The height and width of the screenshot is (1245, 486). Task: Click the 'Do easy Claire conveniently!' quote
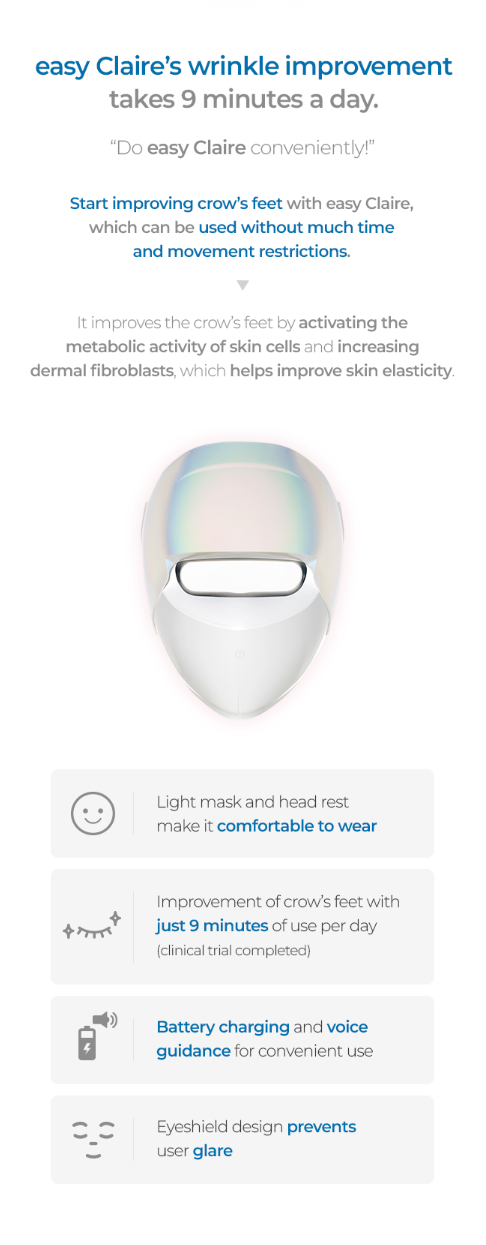[x=243, y=150]
